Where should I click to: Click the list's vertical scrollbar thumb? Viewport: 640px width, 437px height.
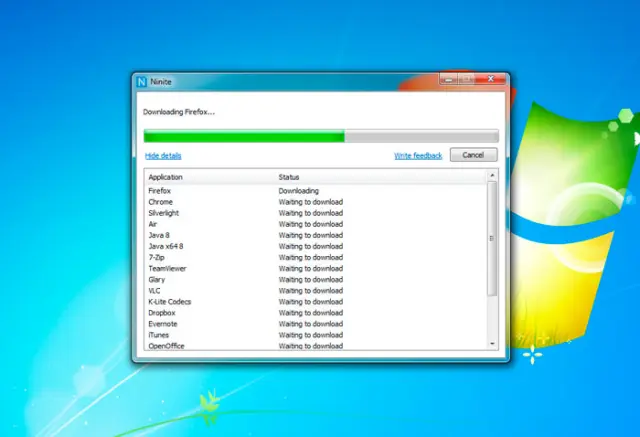click(491, 238)
